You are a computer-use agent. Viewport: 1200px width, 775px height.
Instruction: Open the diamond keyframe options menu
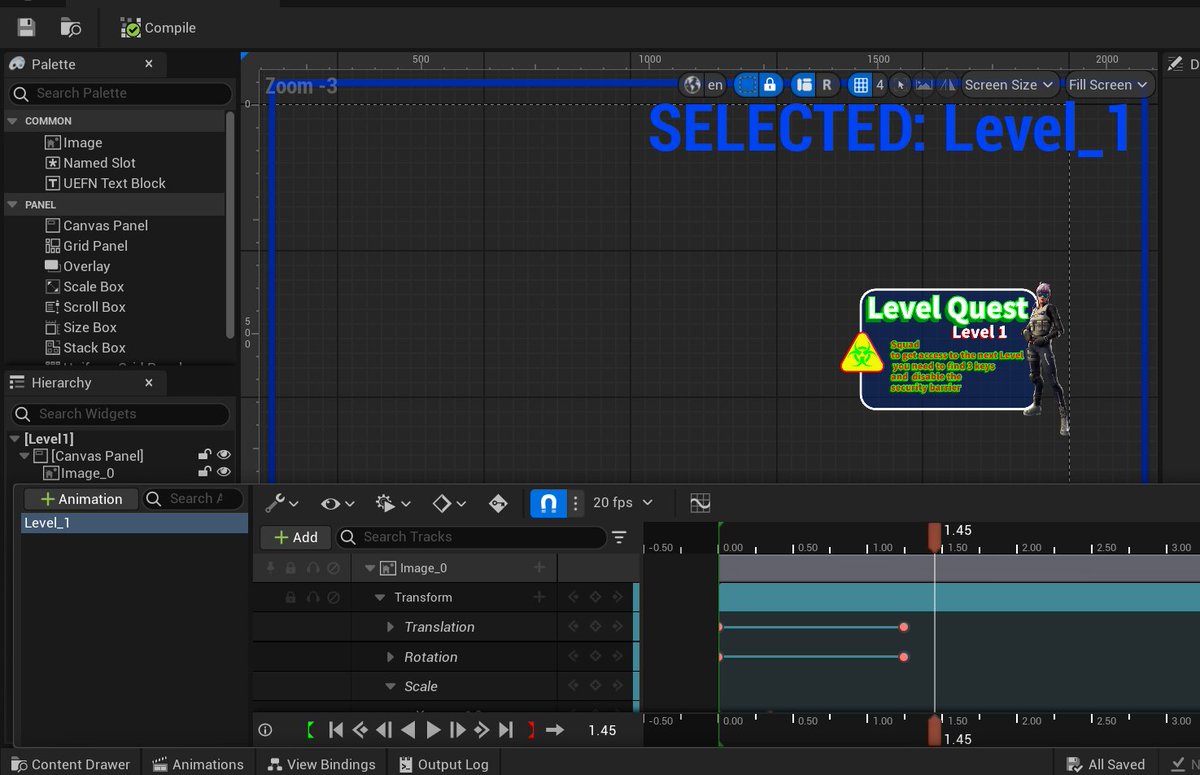[449, 503]
